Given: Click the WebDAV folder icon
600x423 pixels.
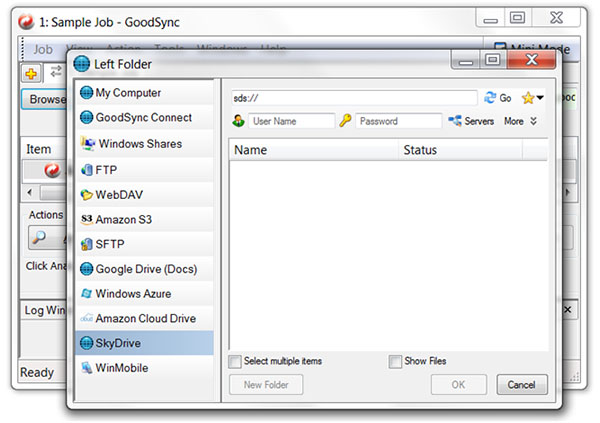Looking at the screenshot, I should [87, 195].
